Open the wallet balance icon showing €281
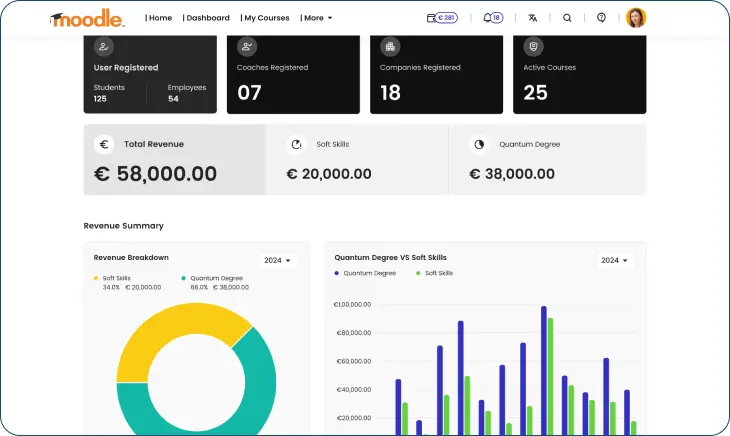 point(442,18)
